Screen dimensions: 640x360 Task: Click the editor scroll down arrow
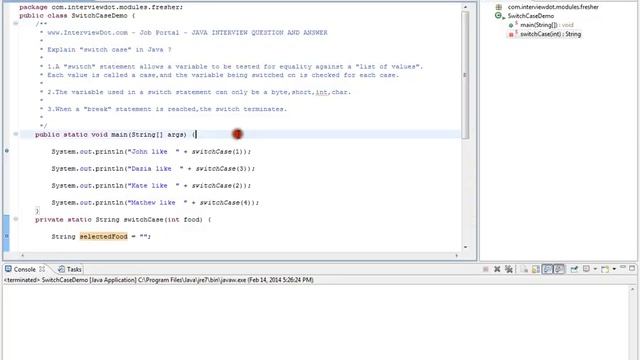coord(465,247)
